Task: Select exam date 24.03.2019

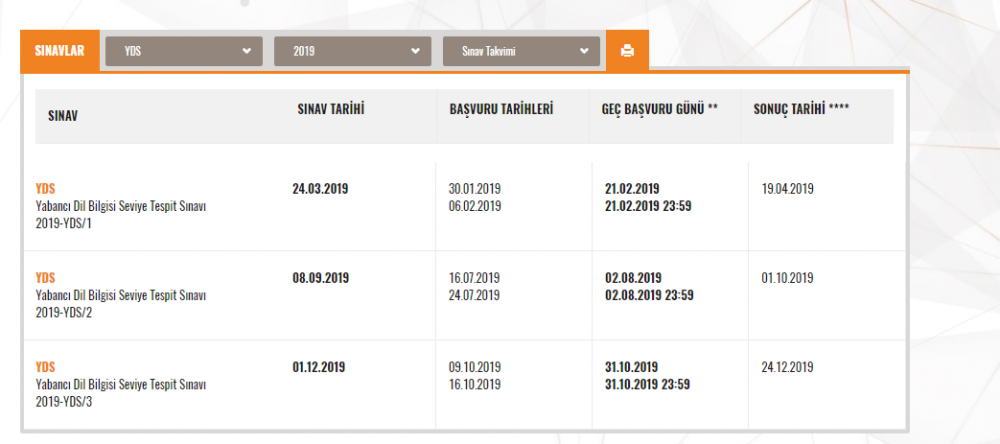Action: (x=320, y=189)
